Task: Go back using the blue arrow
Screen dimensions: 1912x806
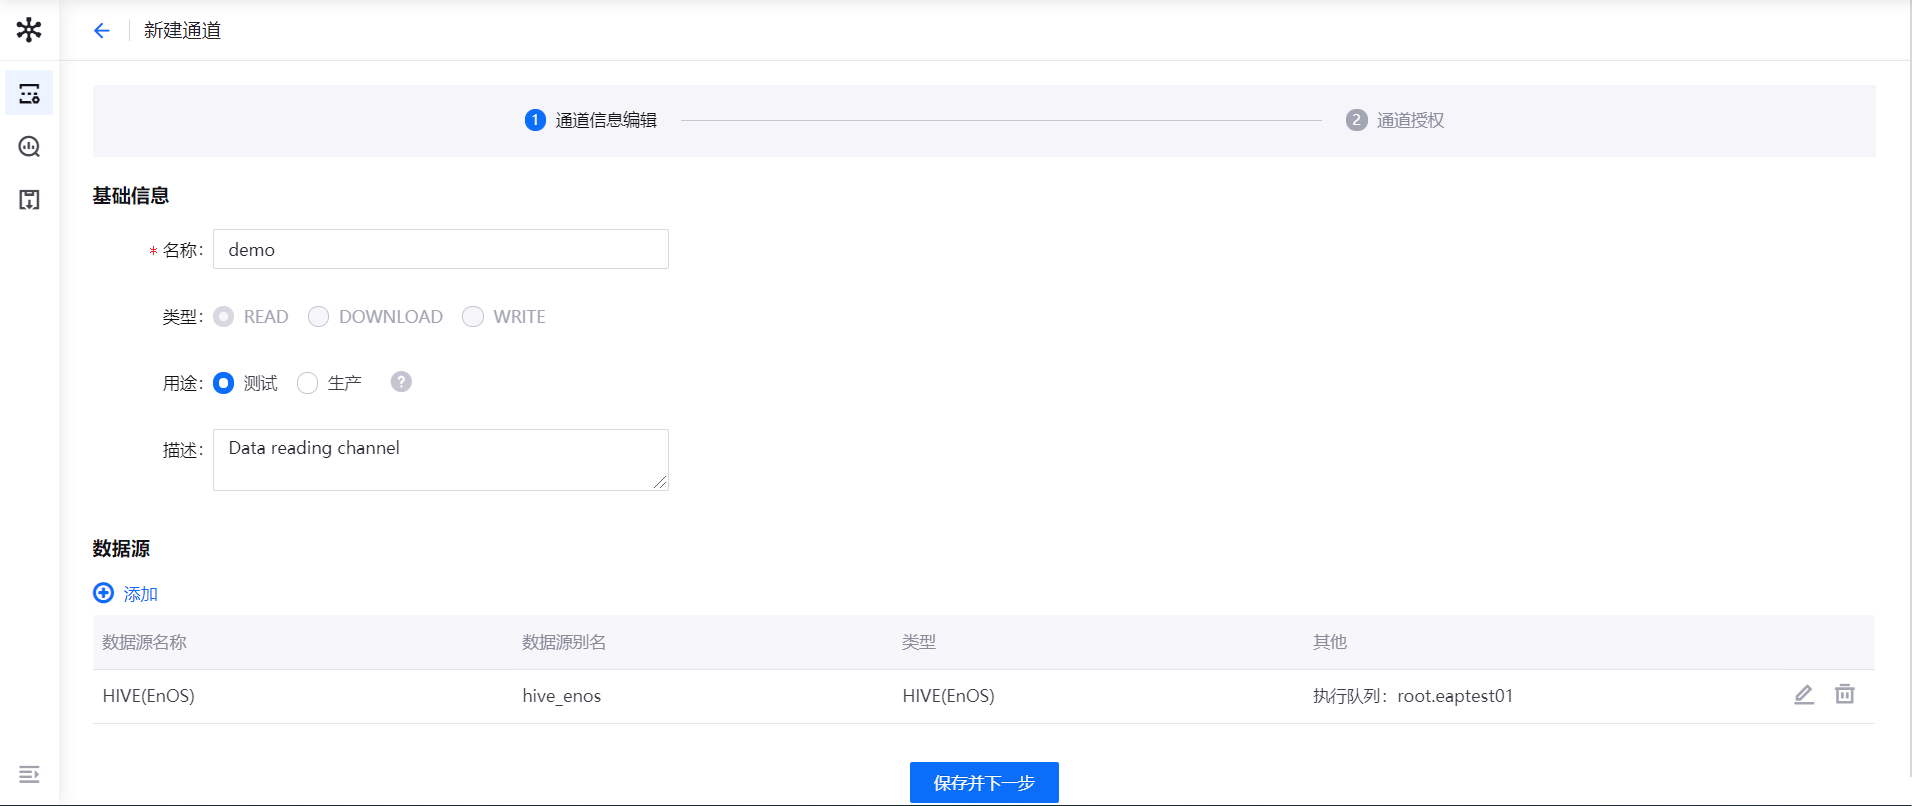Action: [x=101, y=30]
